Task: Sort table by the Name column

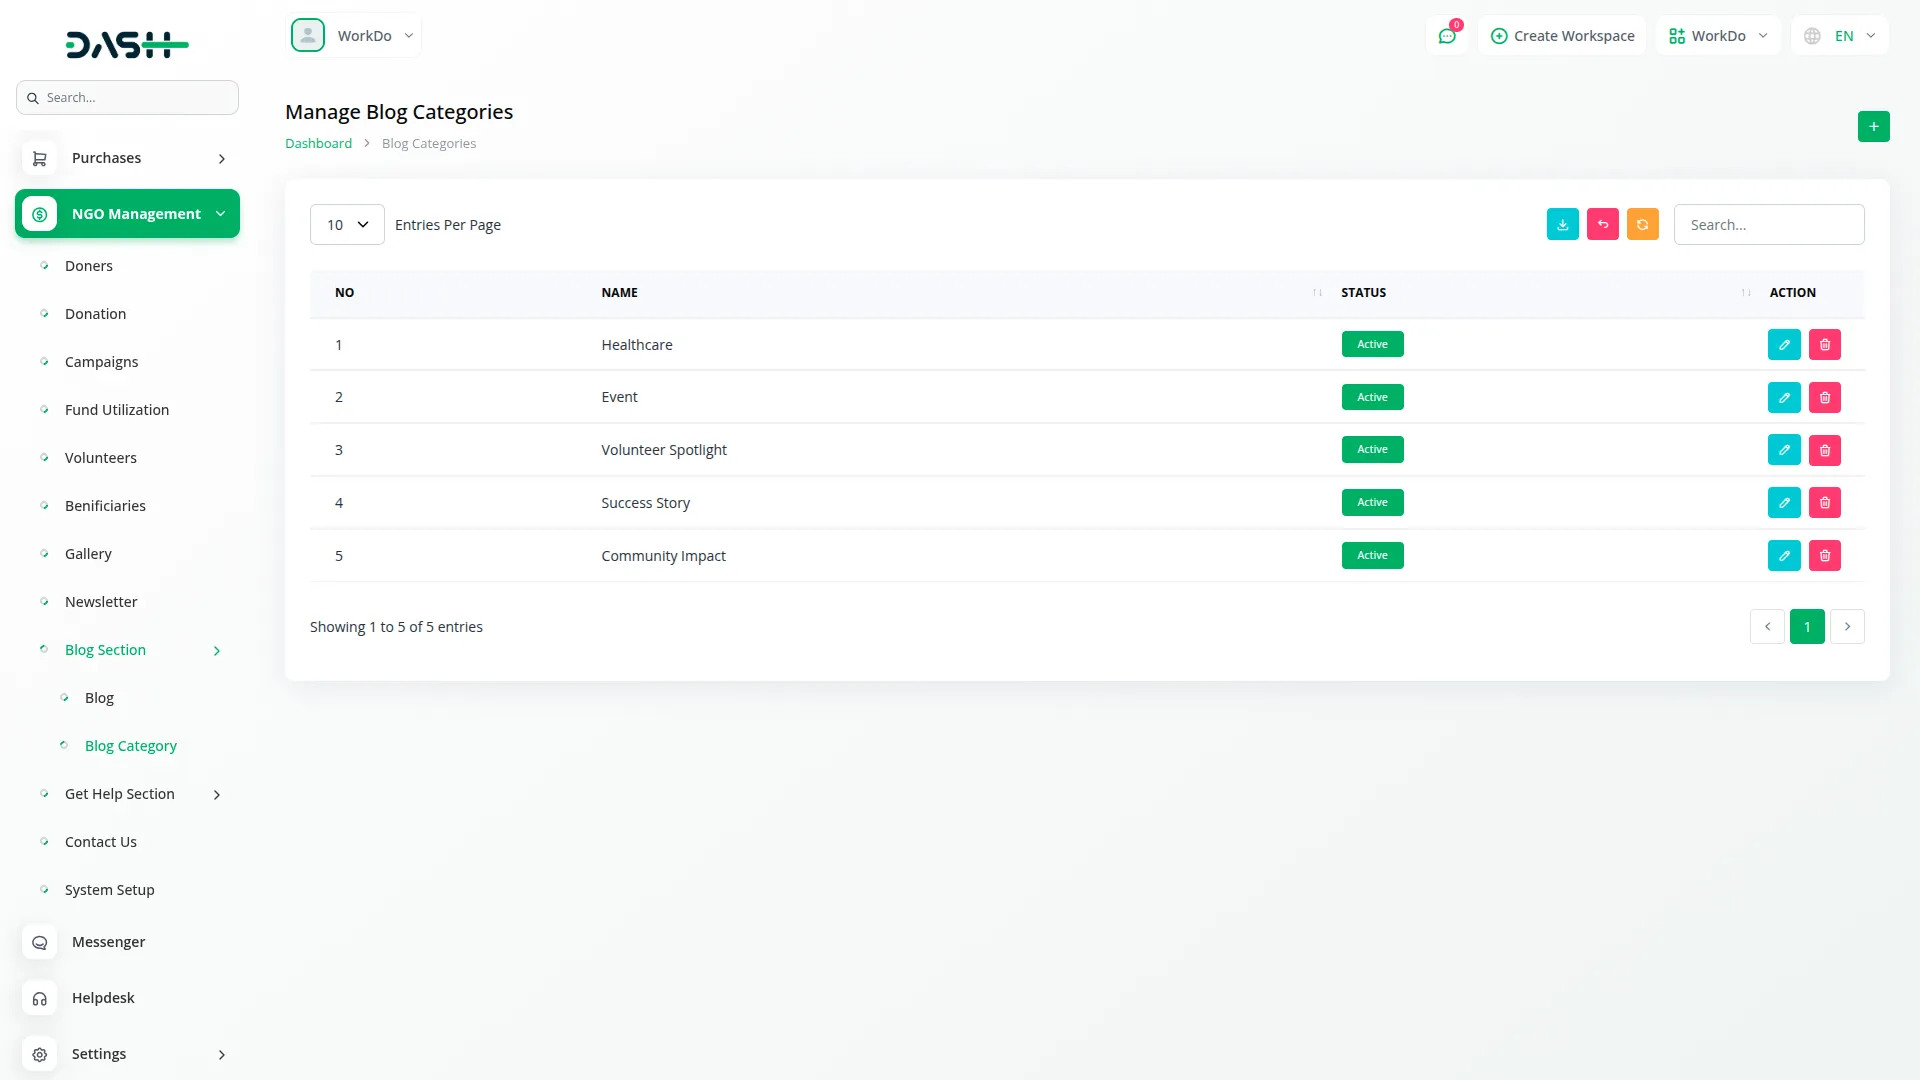Action: 619,293
